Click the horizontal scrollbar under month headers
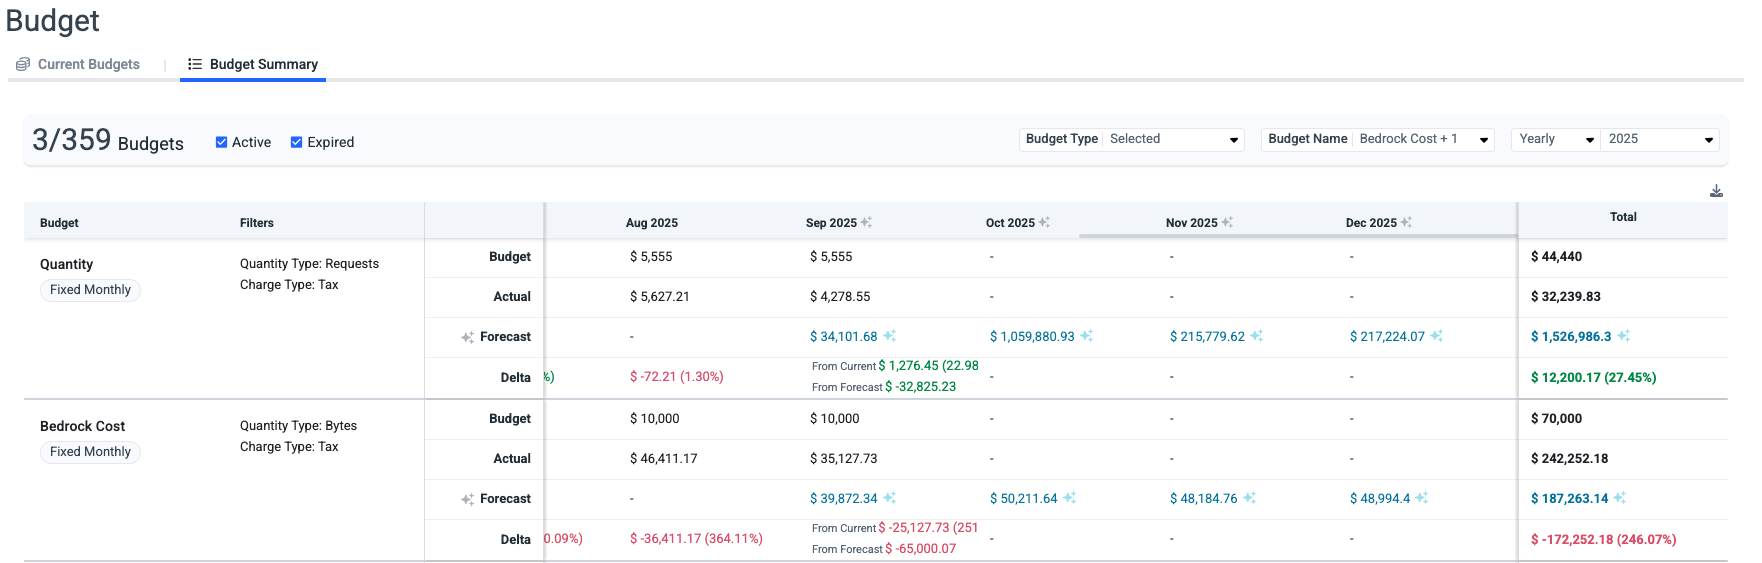This screenshot has width=1762, height=563. coord(1298,236)
